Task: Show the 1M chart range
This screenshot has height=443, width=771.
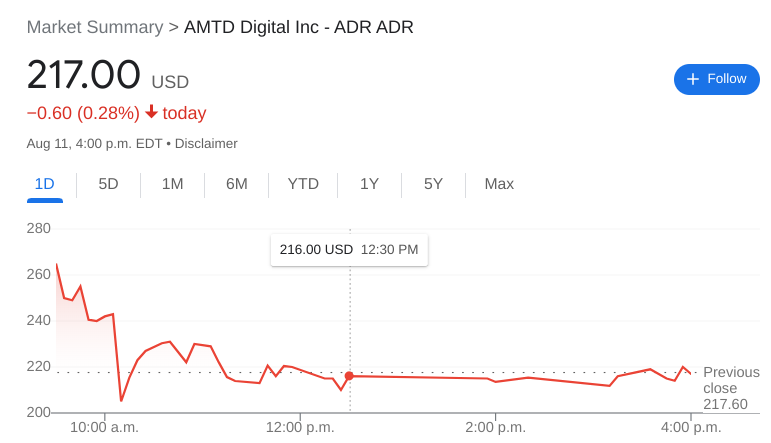Action: pos(172,184)
